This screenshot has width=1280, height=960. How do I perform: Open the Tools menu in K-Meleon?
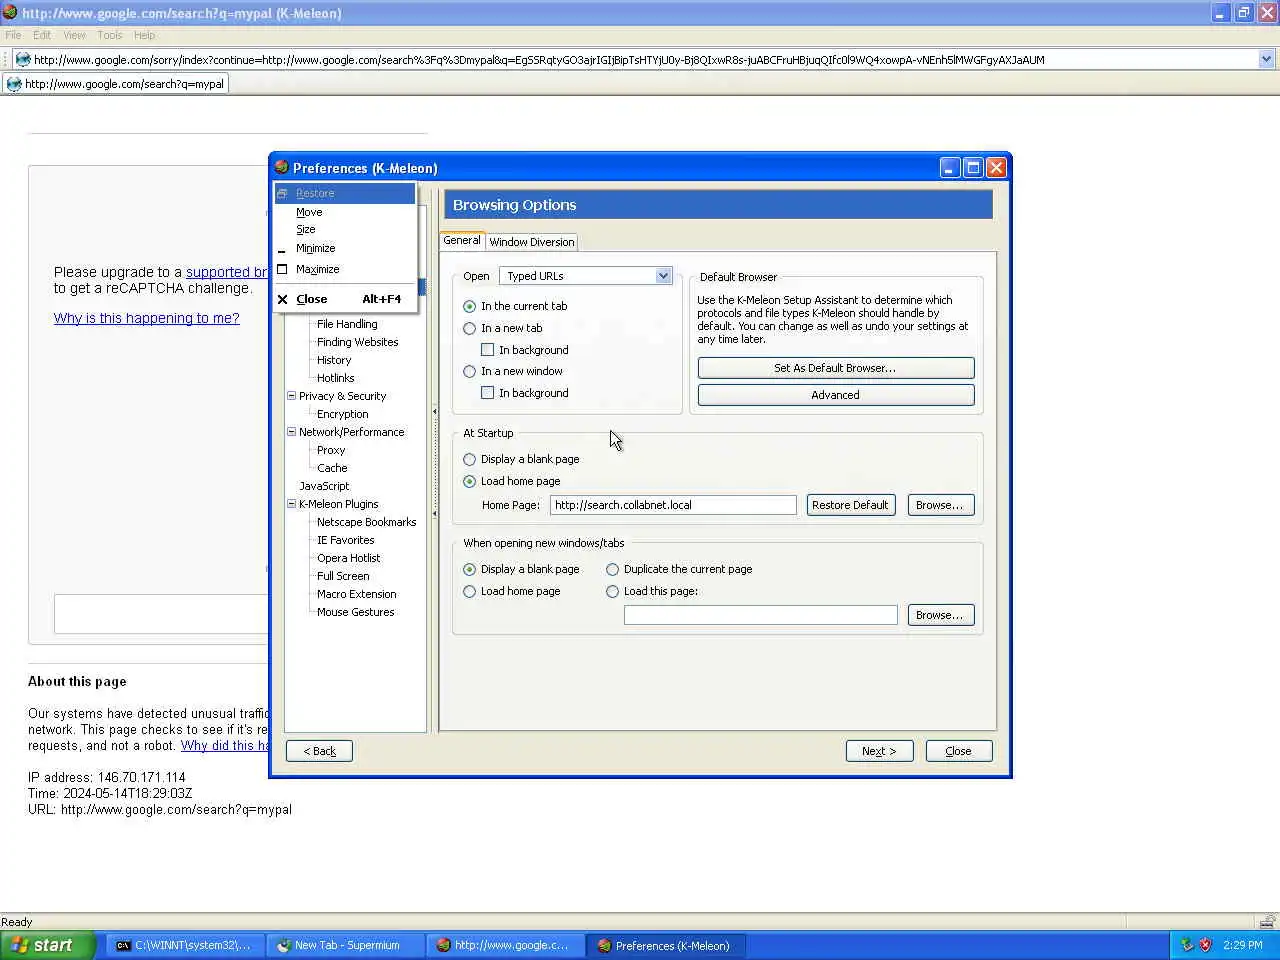coord(110,35)
